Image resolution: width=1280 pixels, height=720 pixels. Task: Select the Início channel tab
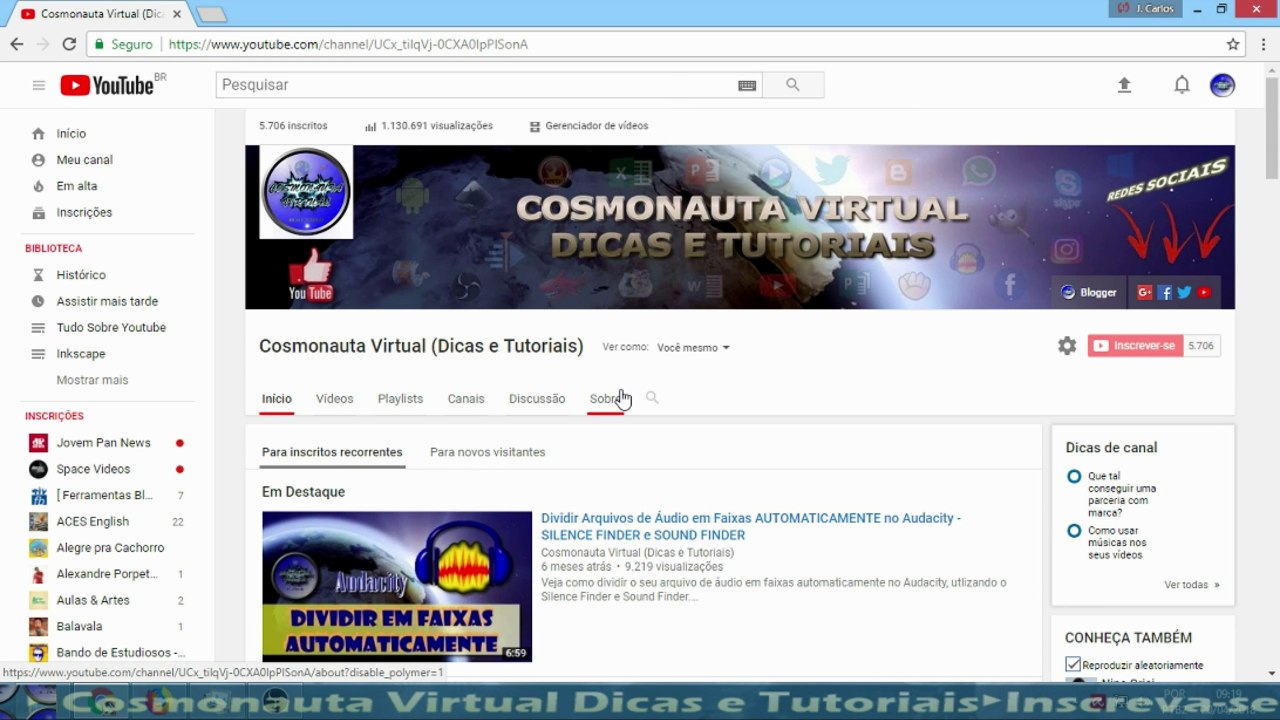click(277, 399)
